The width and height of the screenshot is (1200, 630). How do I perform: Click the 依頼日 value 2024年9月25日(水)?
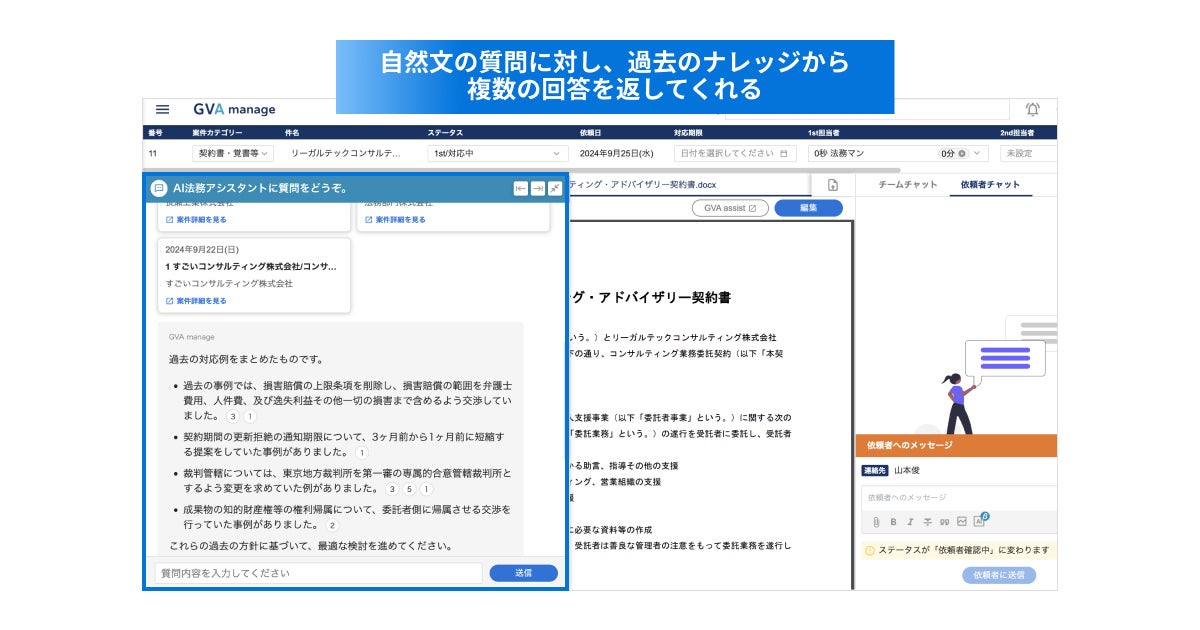tap(617, 153)
